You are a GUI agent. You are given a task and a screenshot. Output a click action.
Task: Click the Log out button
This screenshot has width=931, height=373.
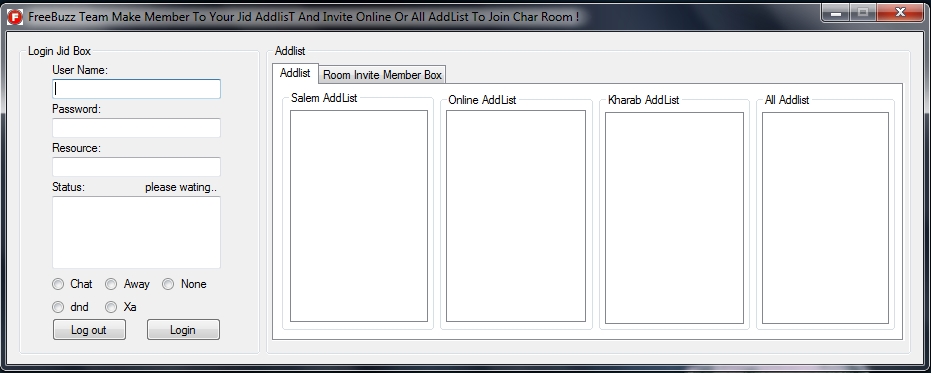click(89, 330)
